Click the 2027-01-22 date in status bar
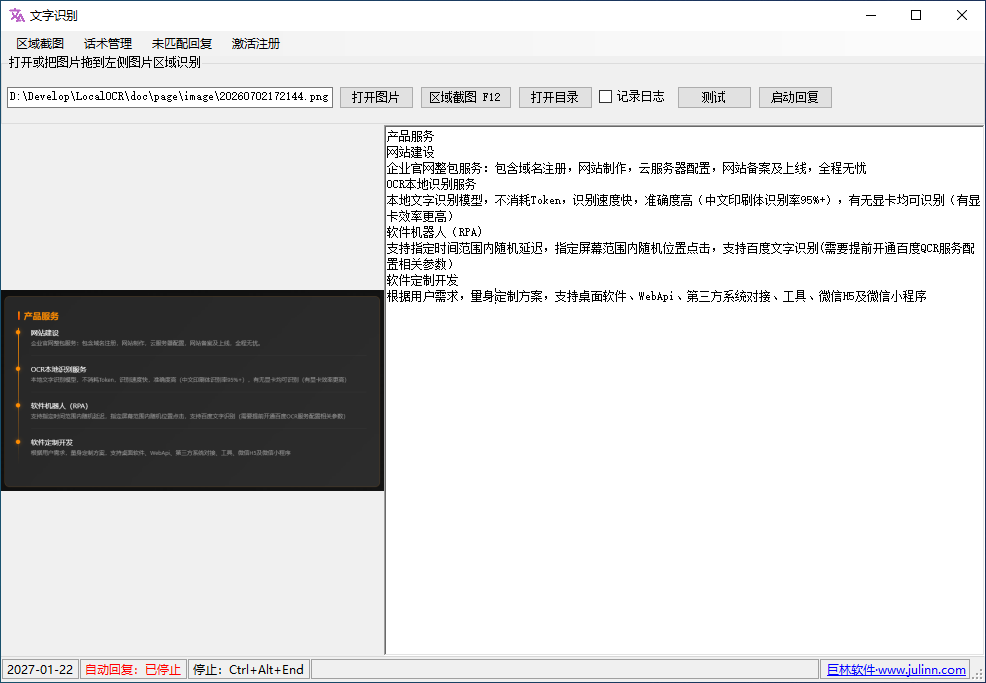Screen dimensions: 986x683 tap(40, 669)
